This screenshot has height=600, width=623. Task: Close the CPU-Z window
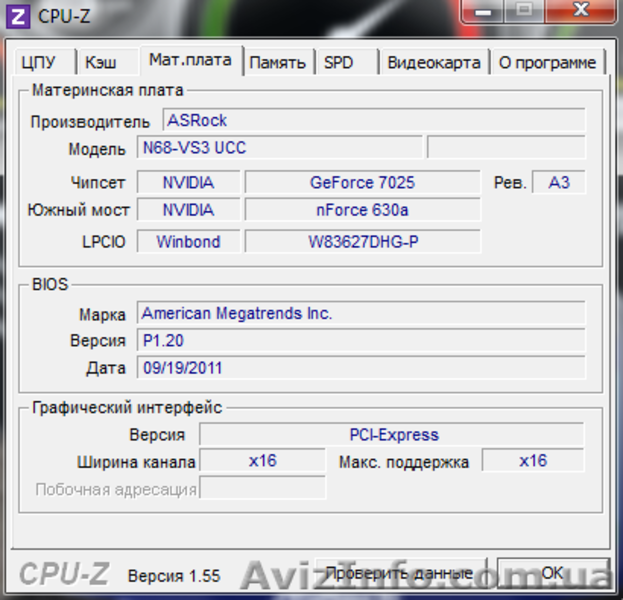[582, 12]
